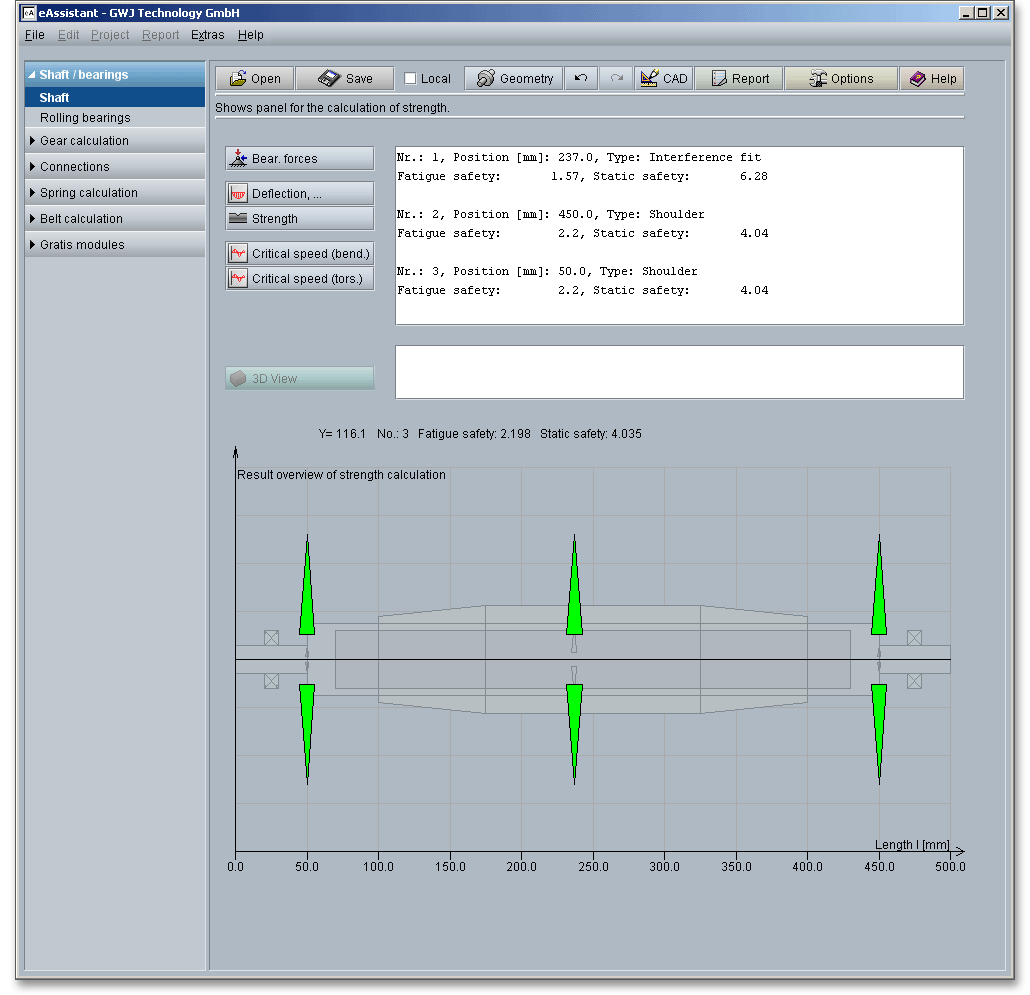Click the Critical speed (bend.) button
This screenshot has height=995, width=1030.
pos(299,254)
